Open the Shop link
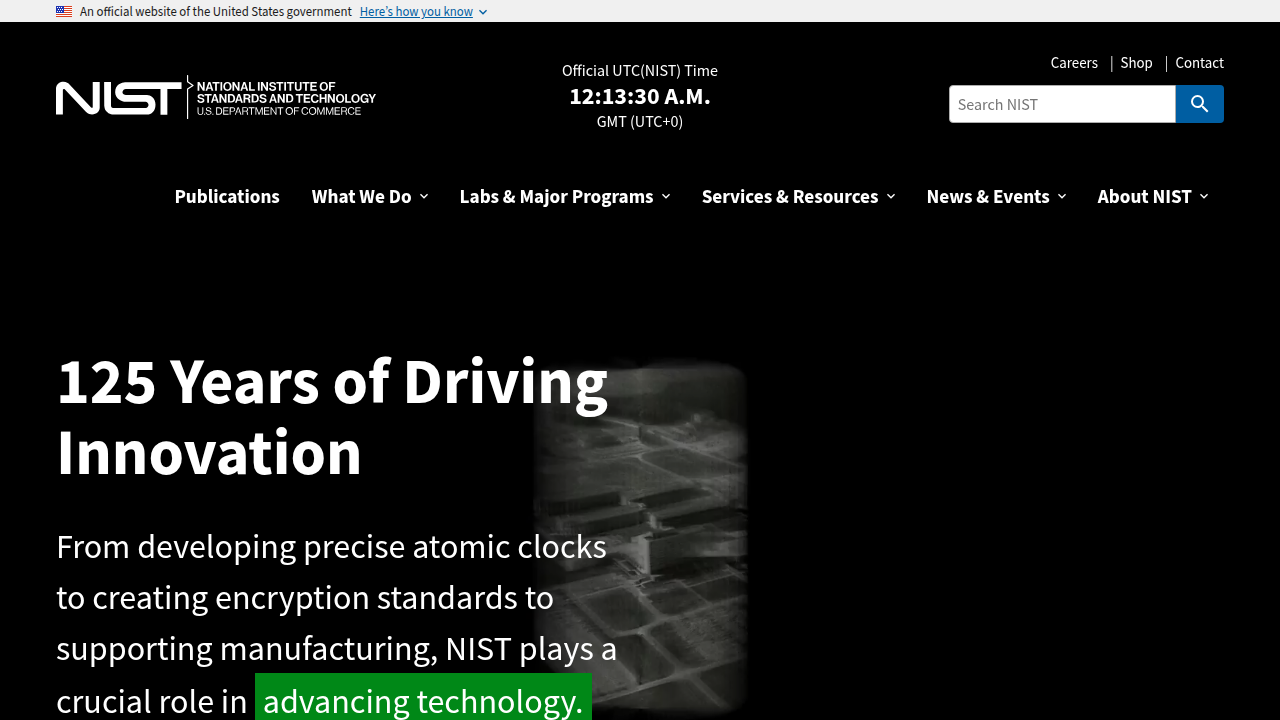 pos(1136,62)
